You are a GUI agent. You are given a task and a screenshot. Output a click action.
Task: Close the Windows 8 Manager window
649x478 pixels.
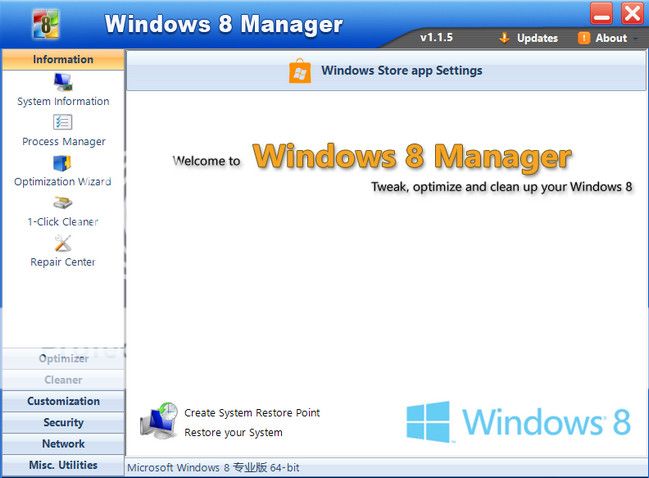632,14
